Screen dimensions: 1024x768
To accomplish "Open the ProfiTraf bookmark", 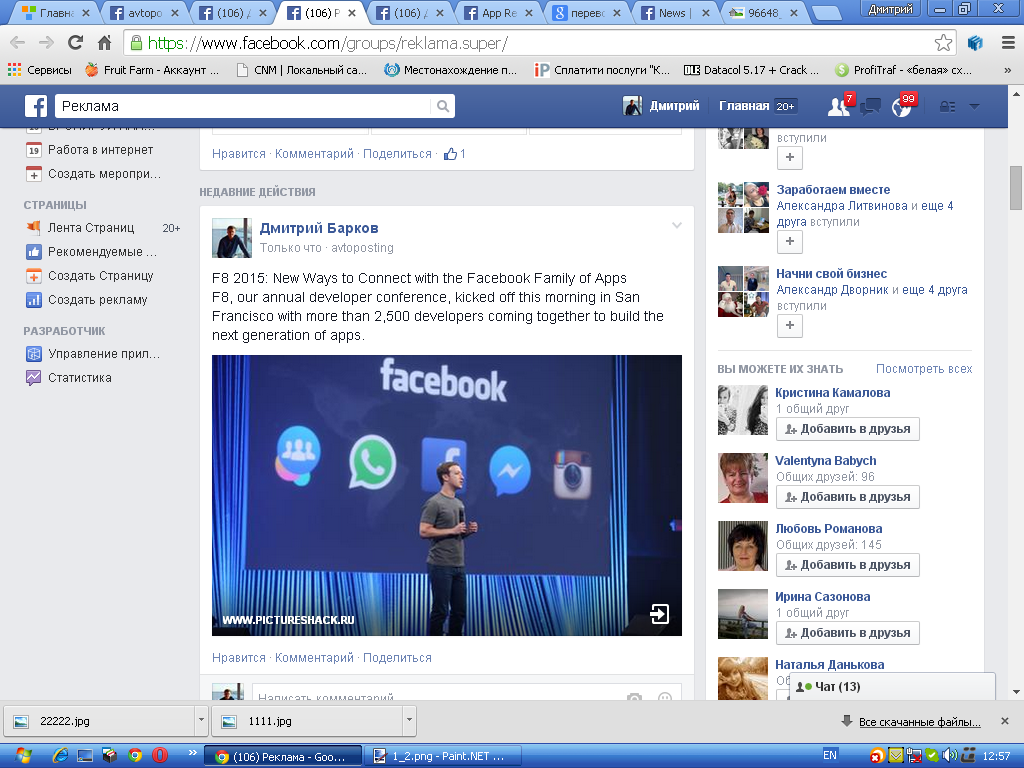I will tap(904, 70).
